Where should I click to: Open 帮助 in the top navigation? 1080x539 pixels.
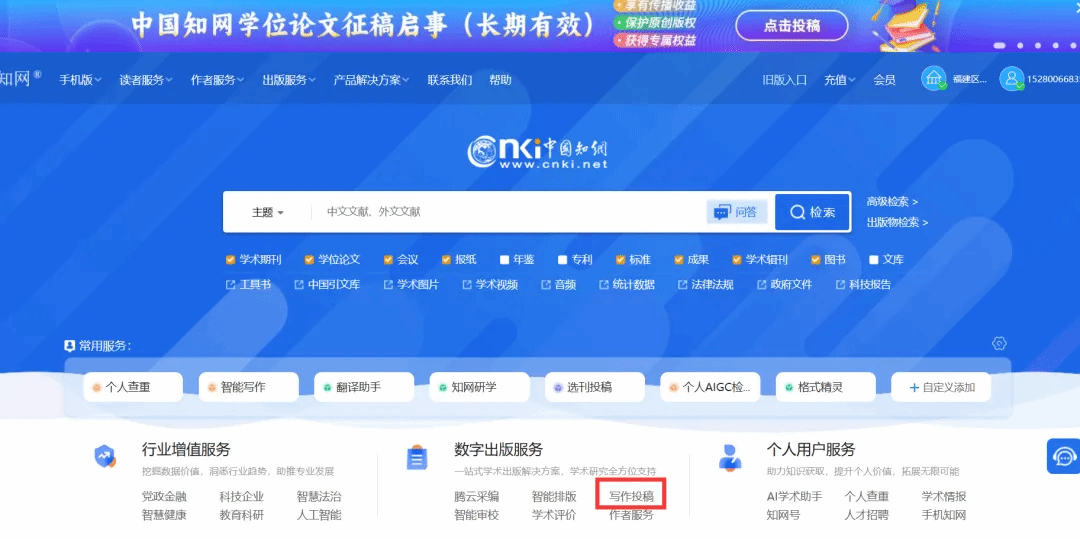point(500,80)
